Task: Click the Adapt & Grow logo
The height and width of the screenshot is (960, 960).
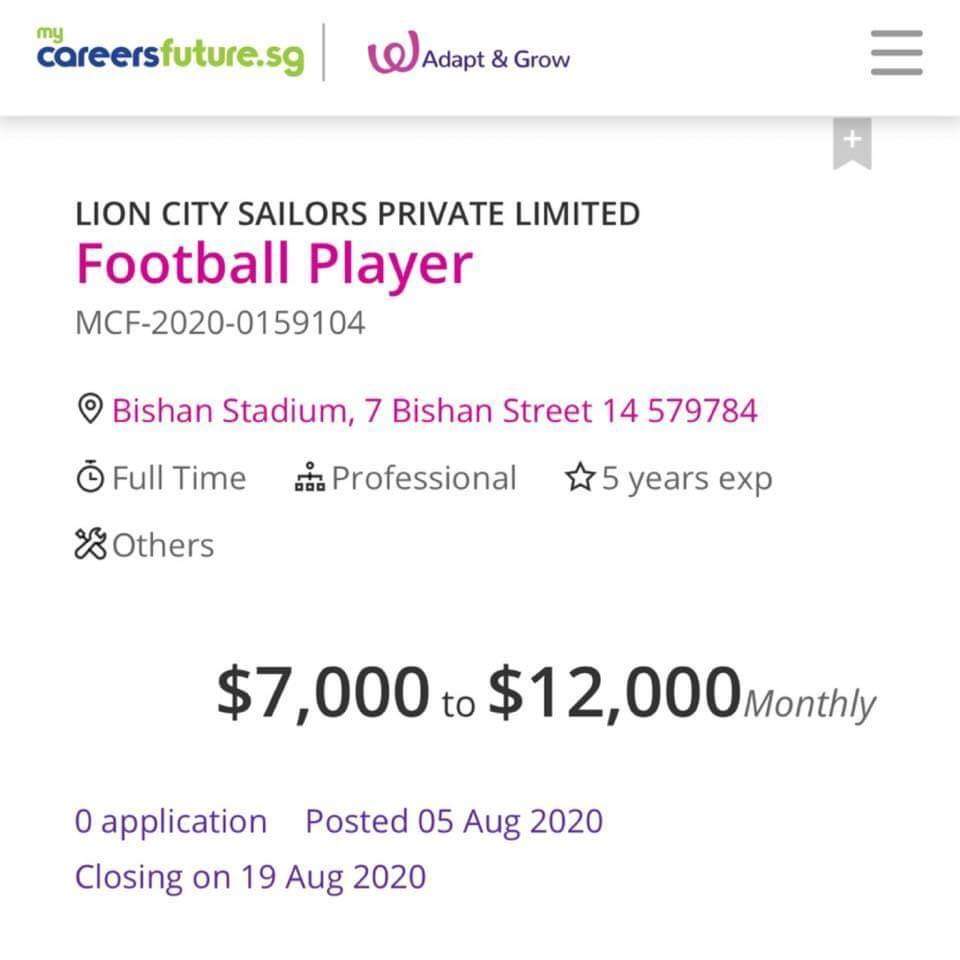Action: [468, 55]
